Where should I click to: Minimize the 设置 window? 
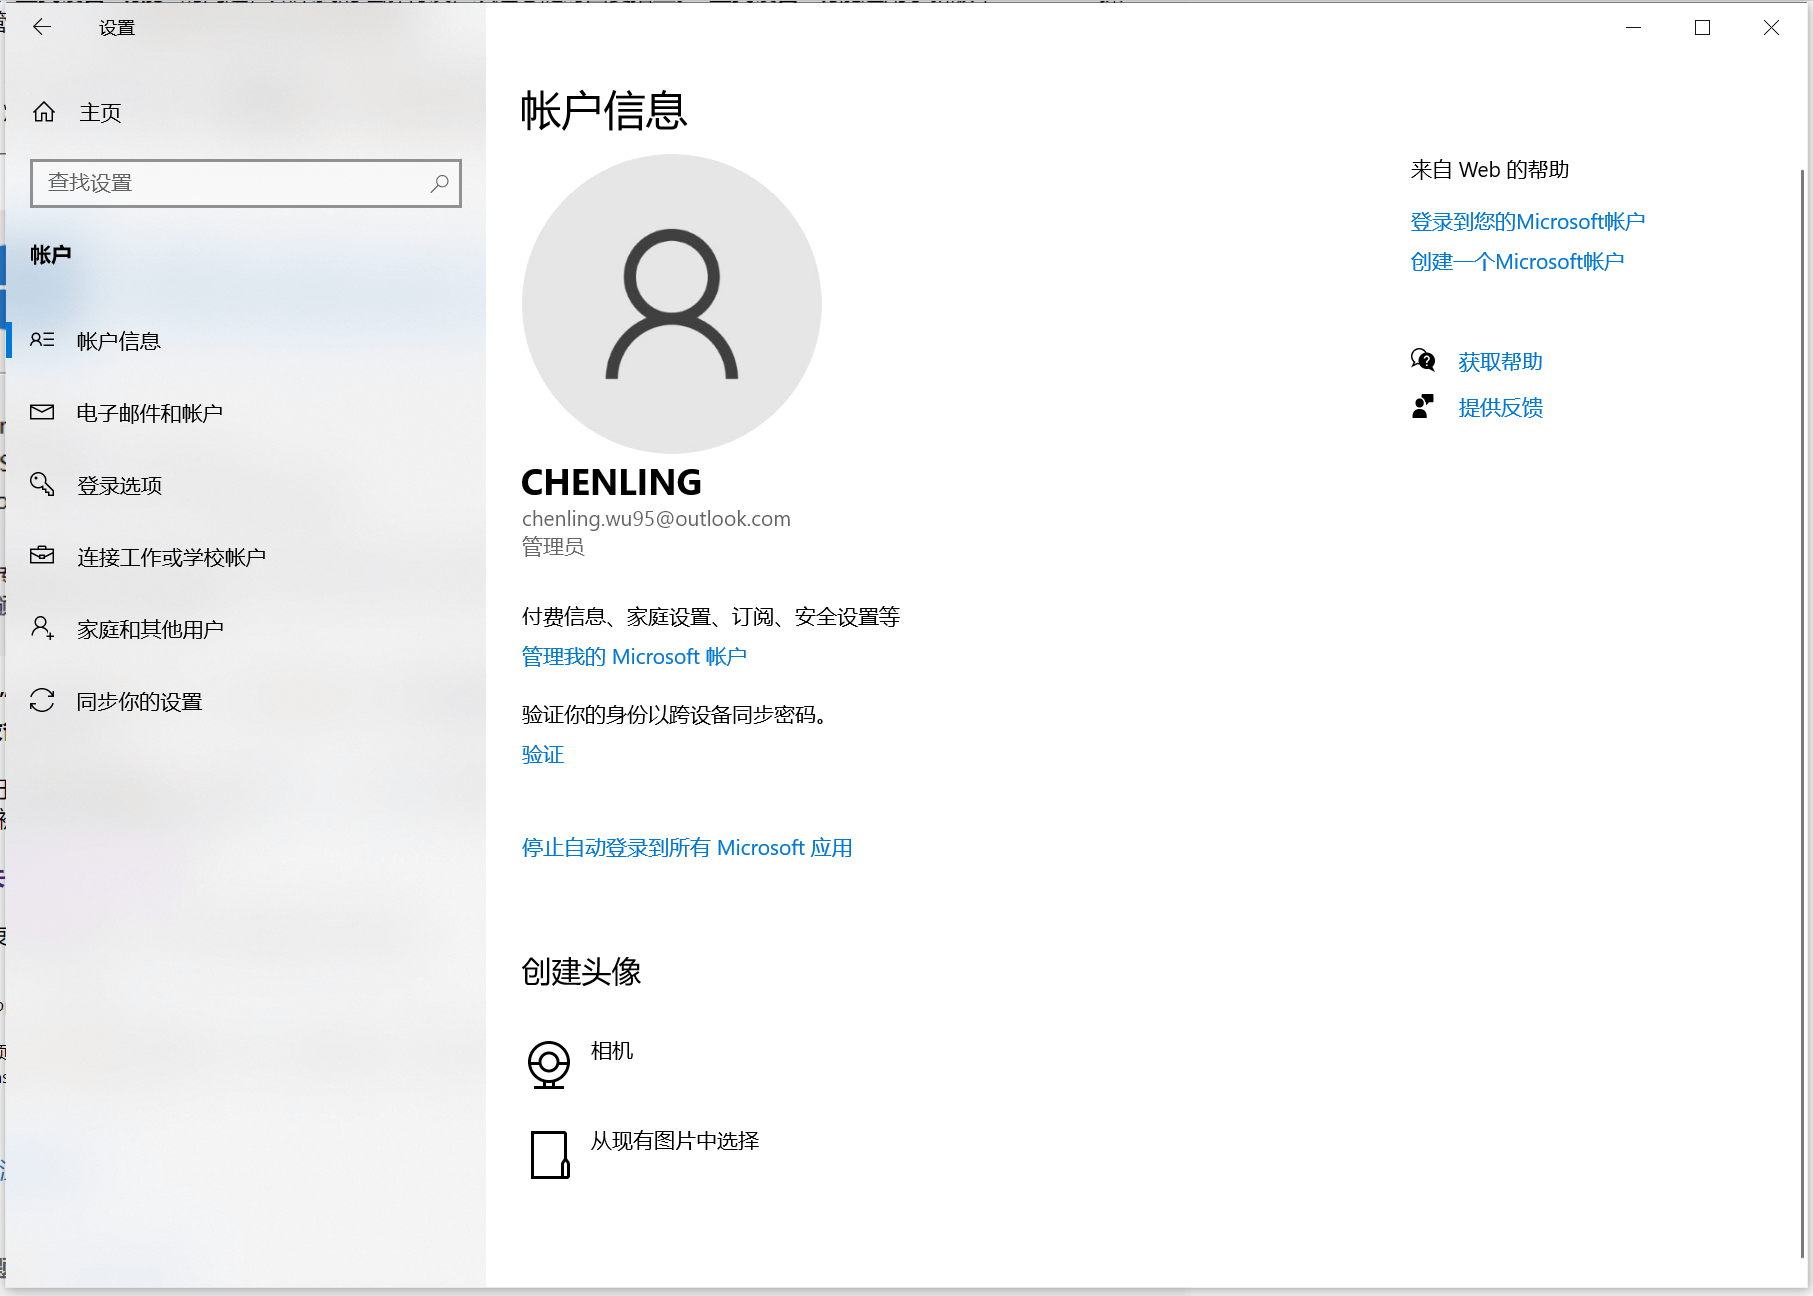(x=1634, y=28)
